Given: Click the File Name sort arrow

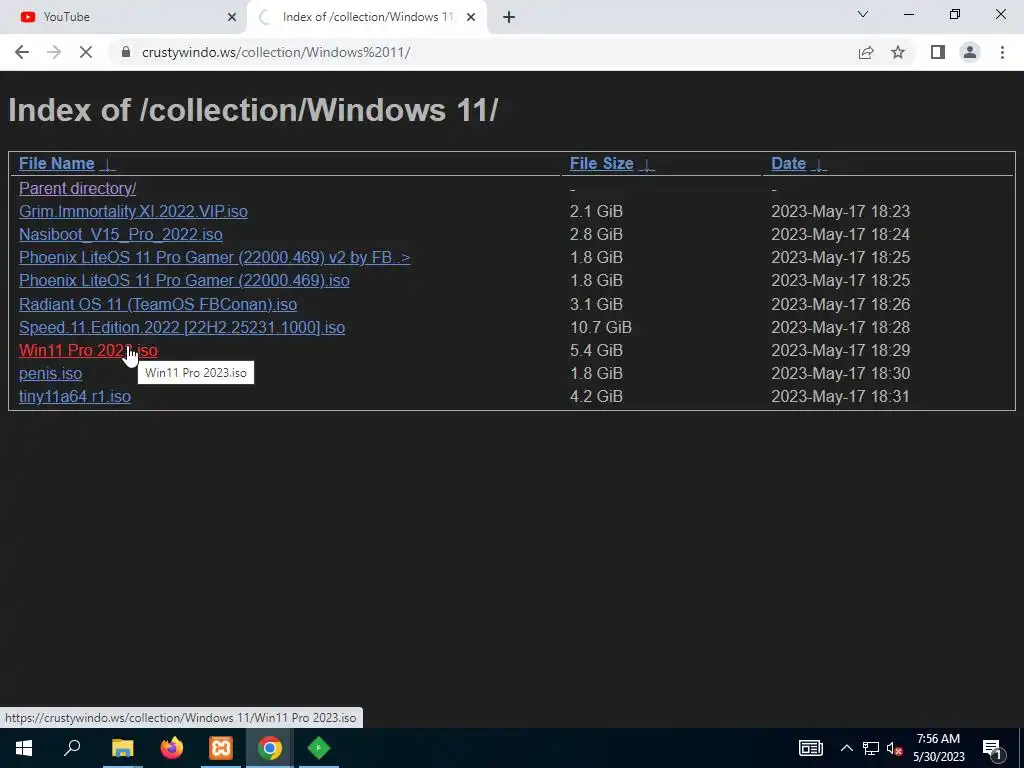Looking at the screenshot, I should click(x=108, y=165).
